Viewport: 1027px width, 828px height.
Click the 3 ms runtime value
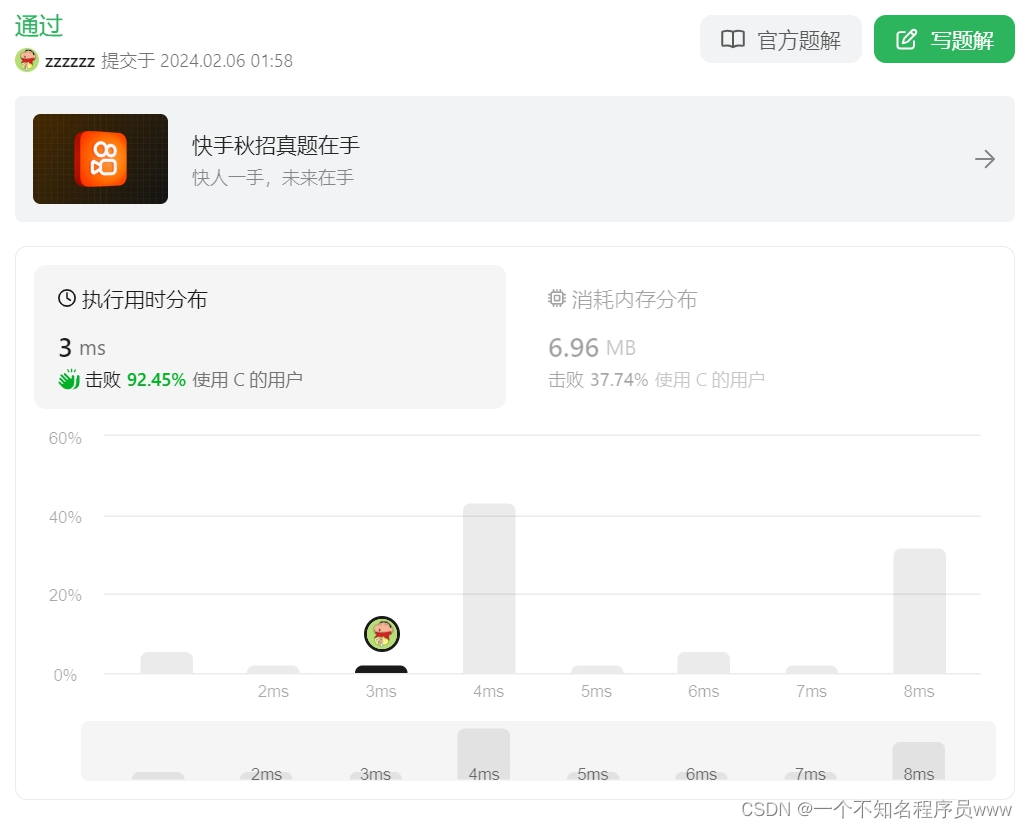pyautogui.click(x=82, y=348)
